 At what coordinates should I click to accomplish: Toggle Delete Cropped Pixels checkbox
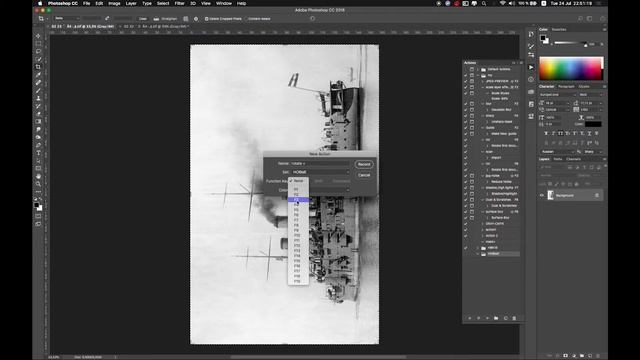point(207,19)
